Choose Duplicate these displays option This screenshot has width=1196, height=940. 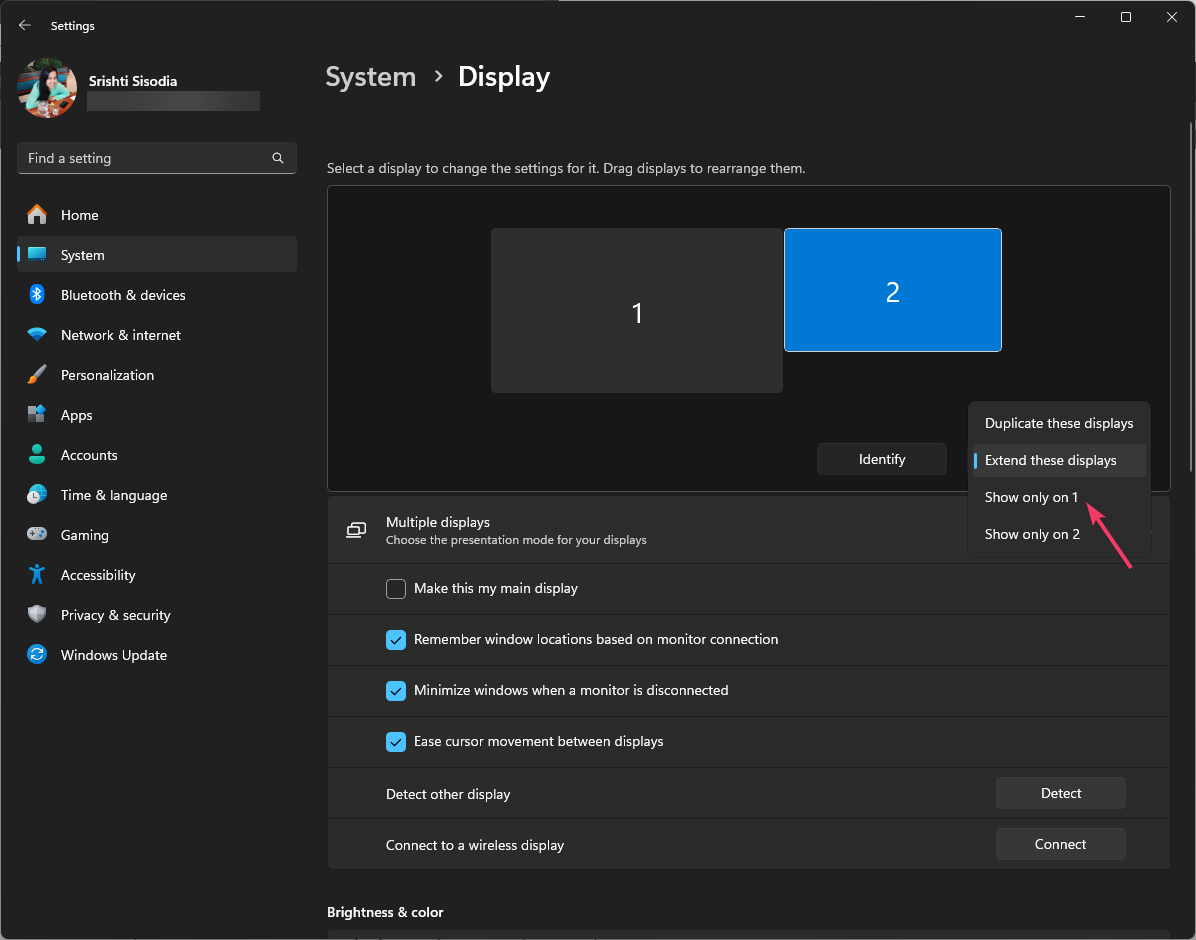pos(1058,423)
